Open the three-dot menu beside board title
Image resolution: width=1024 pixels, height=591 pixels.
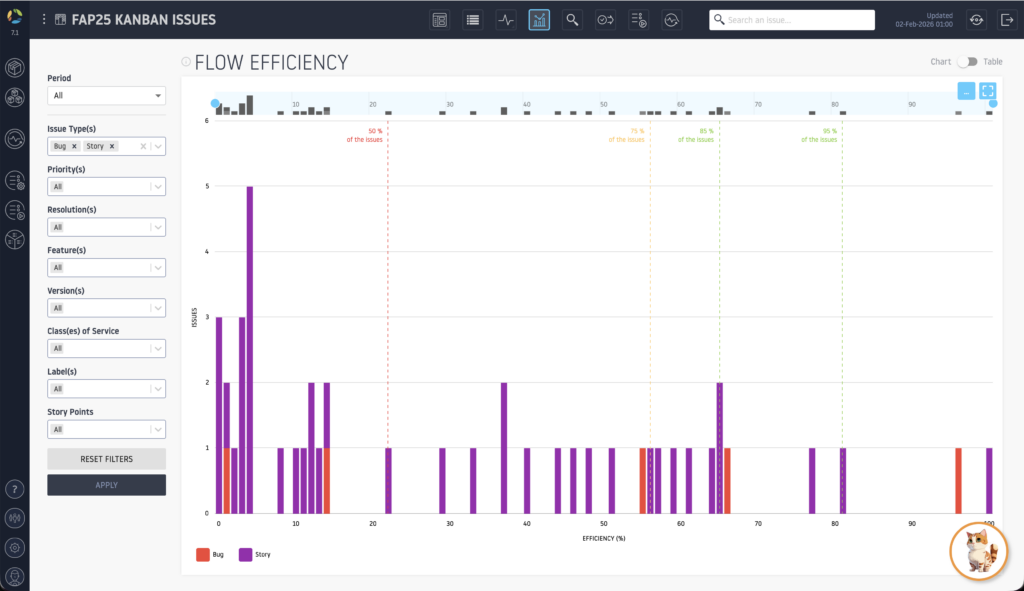[x=44, y=19]
